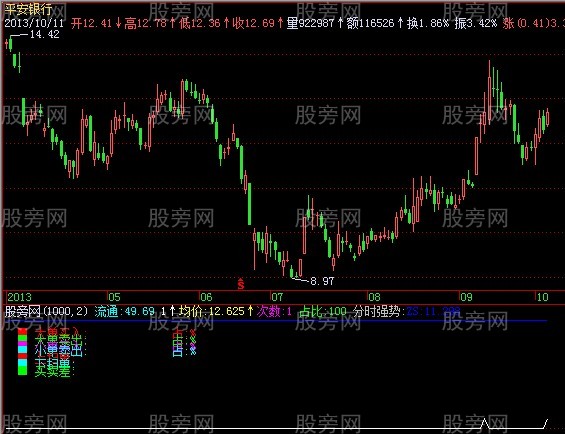Screen dimensions: 565x434
Task: Click the blue ZS:11.298 value
Action: pyautogui.click(x=433, y=311)
